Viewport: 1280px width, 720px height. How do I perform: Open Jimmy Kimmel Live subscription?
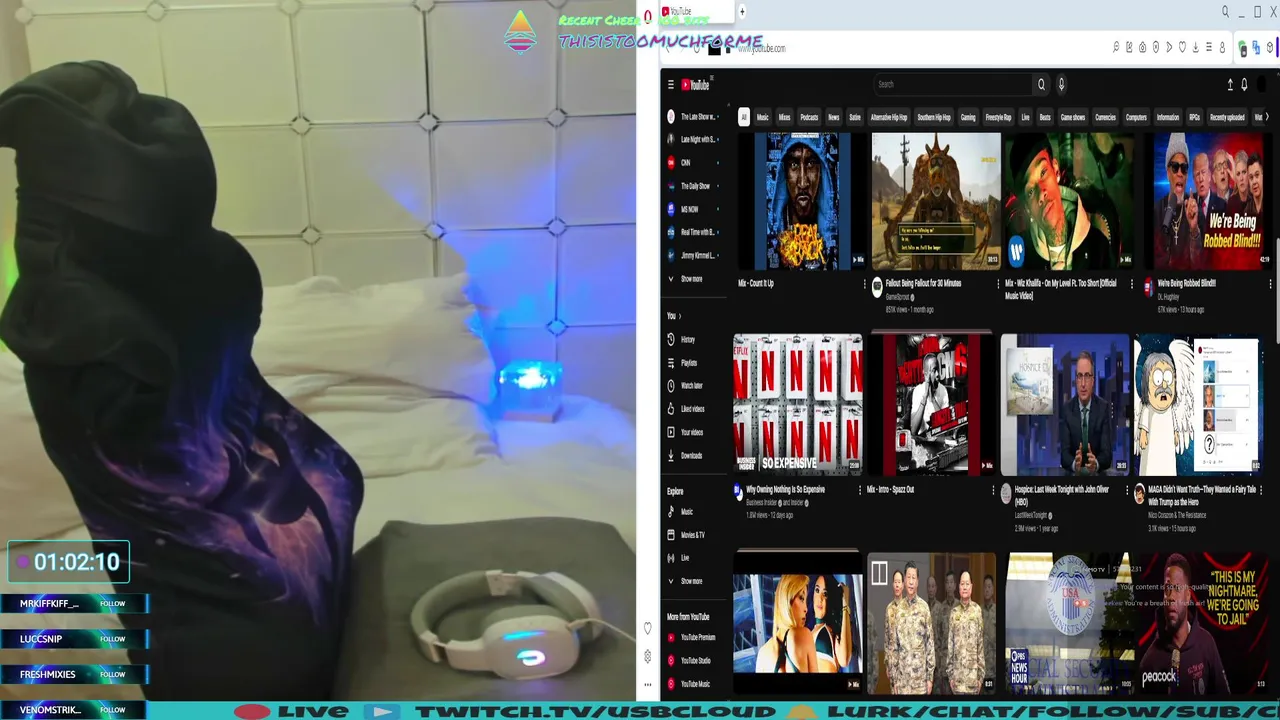pos(693,255)
